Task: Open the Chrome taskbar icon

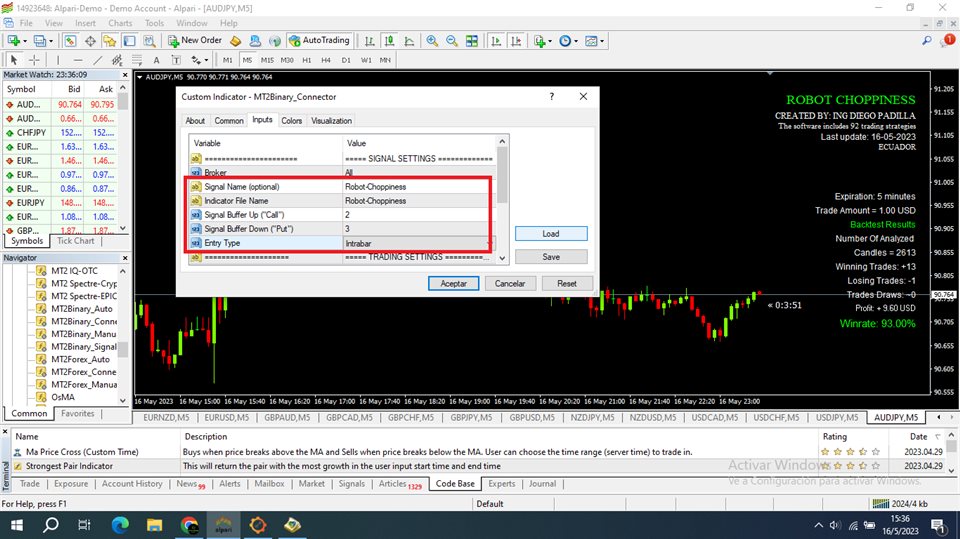Action: click(189, 525)
